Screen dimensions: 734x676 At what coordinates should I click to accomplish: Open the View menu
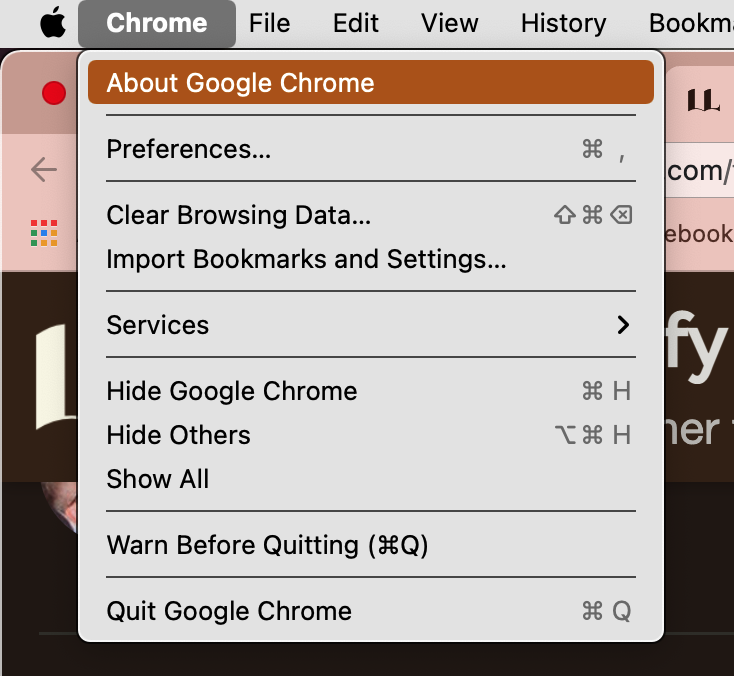coord(450,23)
